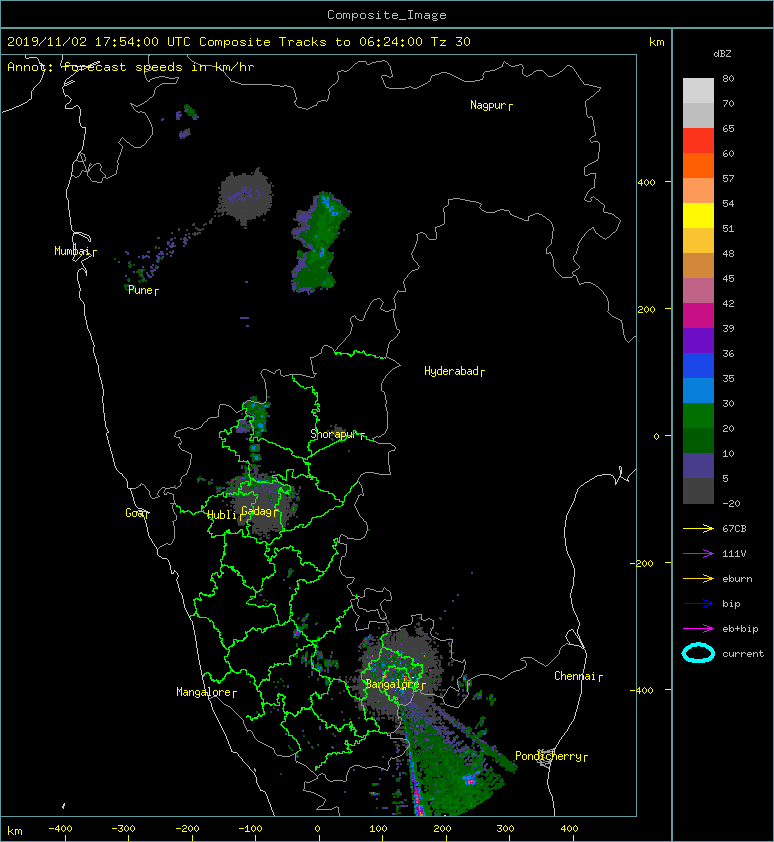Click the 54 dBZ yellow color swatch

click(x=698, y=215)
